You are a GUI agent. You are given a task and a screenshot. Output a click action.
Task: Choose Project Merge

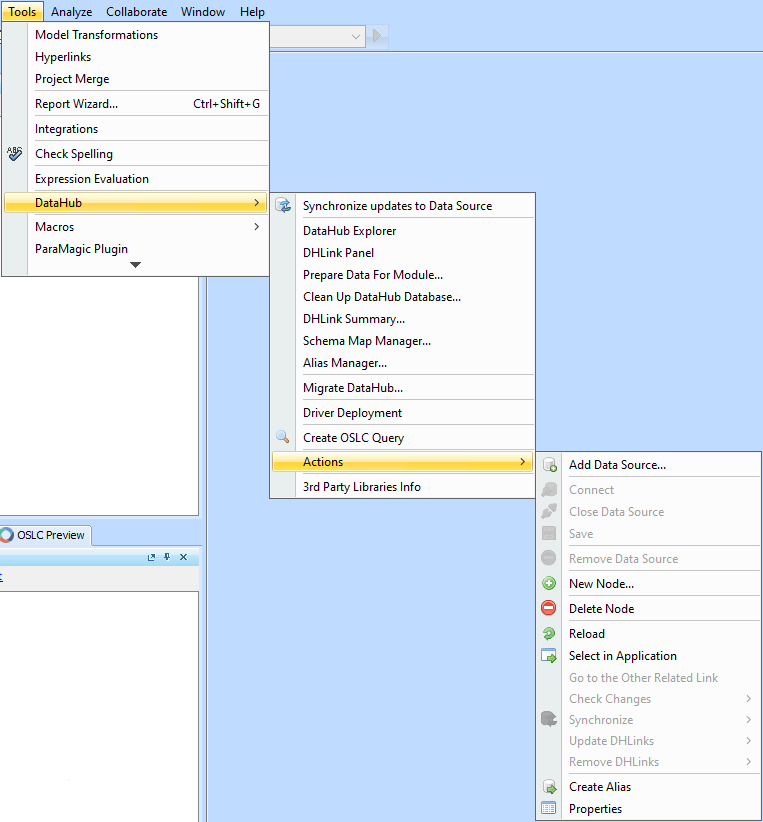point(136,79)
